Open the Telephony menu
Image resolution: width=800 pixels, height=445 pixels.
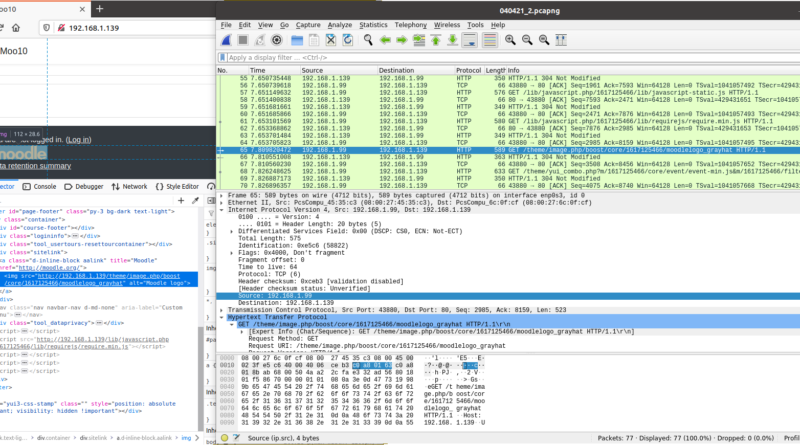pos(411,24)
